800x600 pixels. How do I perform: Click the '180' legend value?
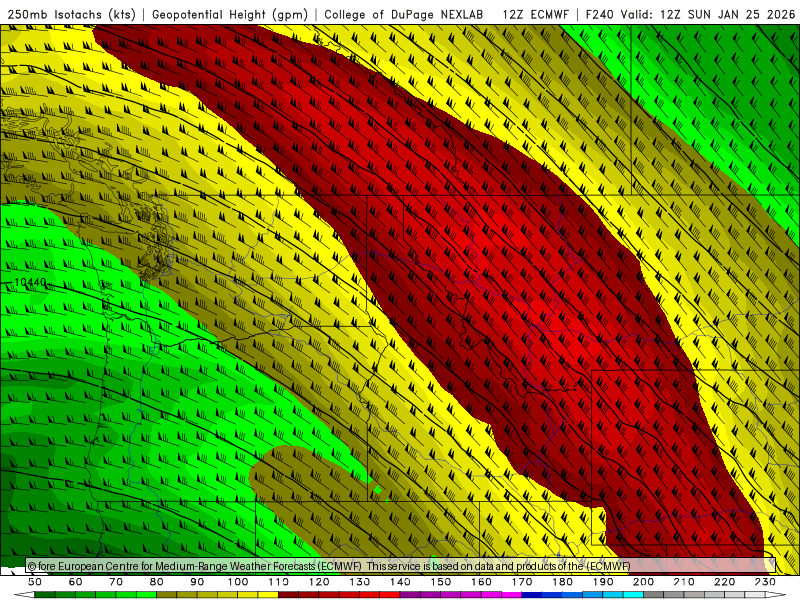pyautogui.click(x=562, y=582)
